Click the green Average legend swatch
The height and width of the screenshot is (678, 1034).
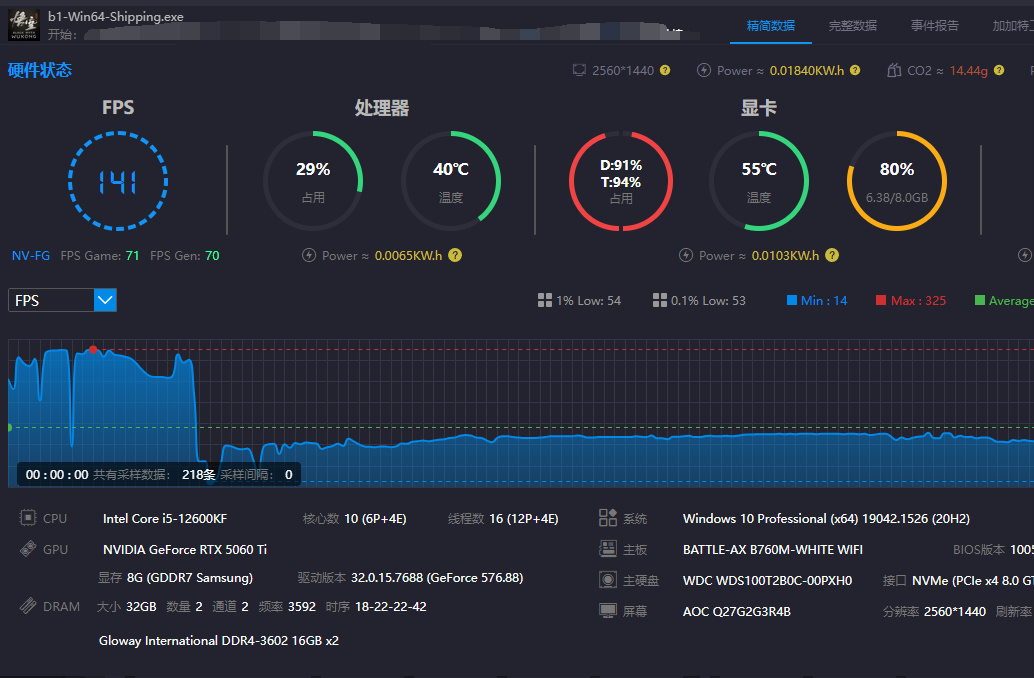[x=980, y=301]
